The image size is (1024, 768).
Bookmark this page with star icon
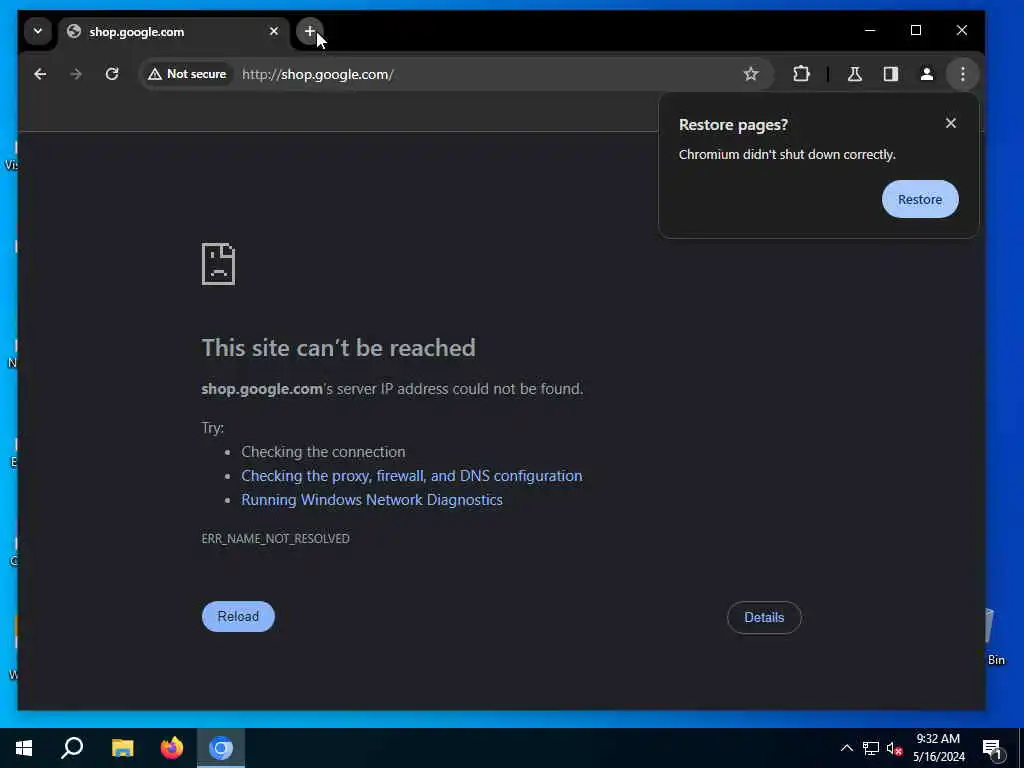(x=751, y=74)
